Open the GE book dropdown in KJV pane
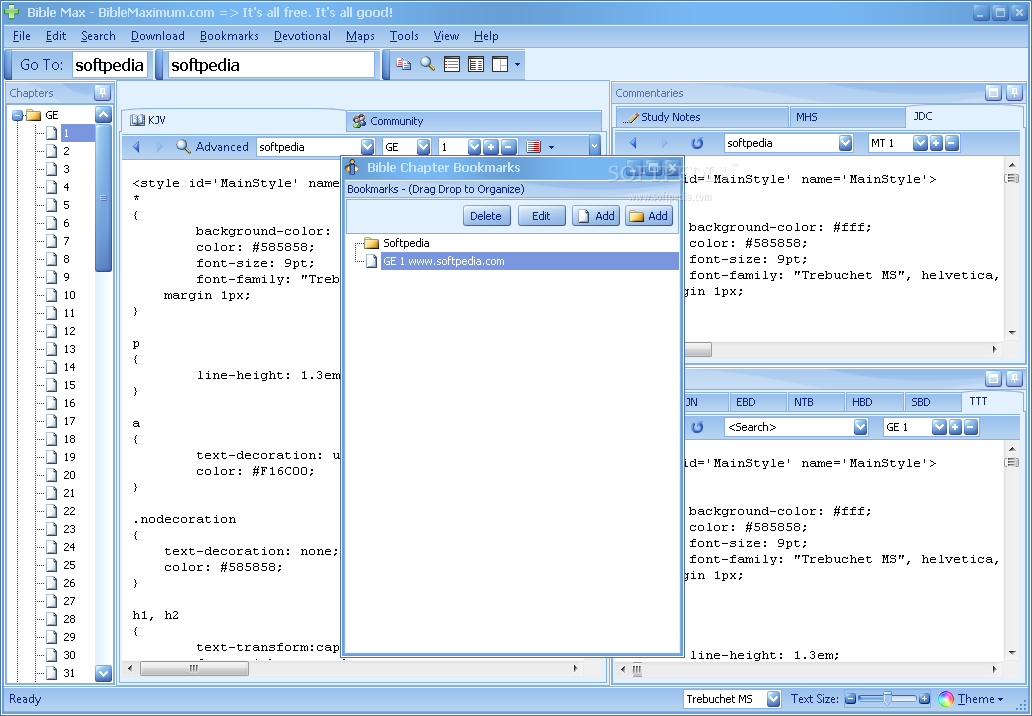The image size is (1032, 716). pyautogui.click(x=424, y=147)
